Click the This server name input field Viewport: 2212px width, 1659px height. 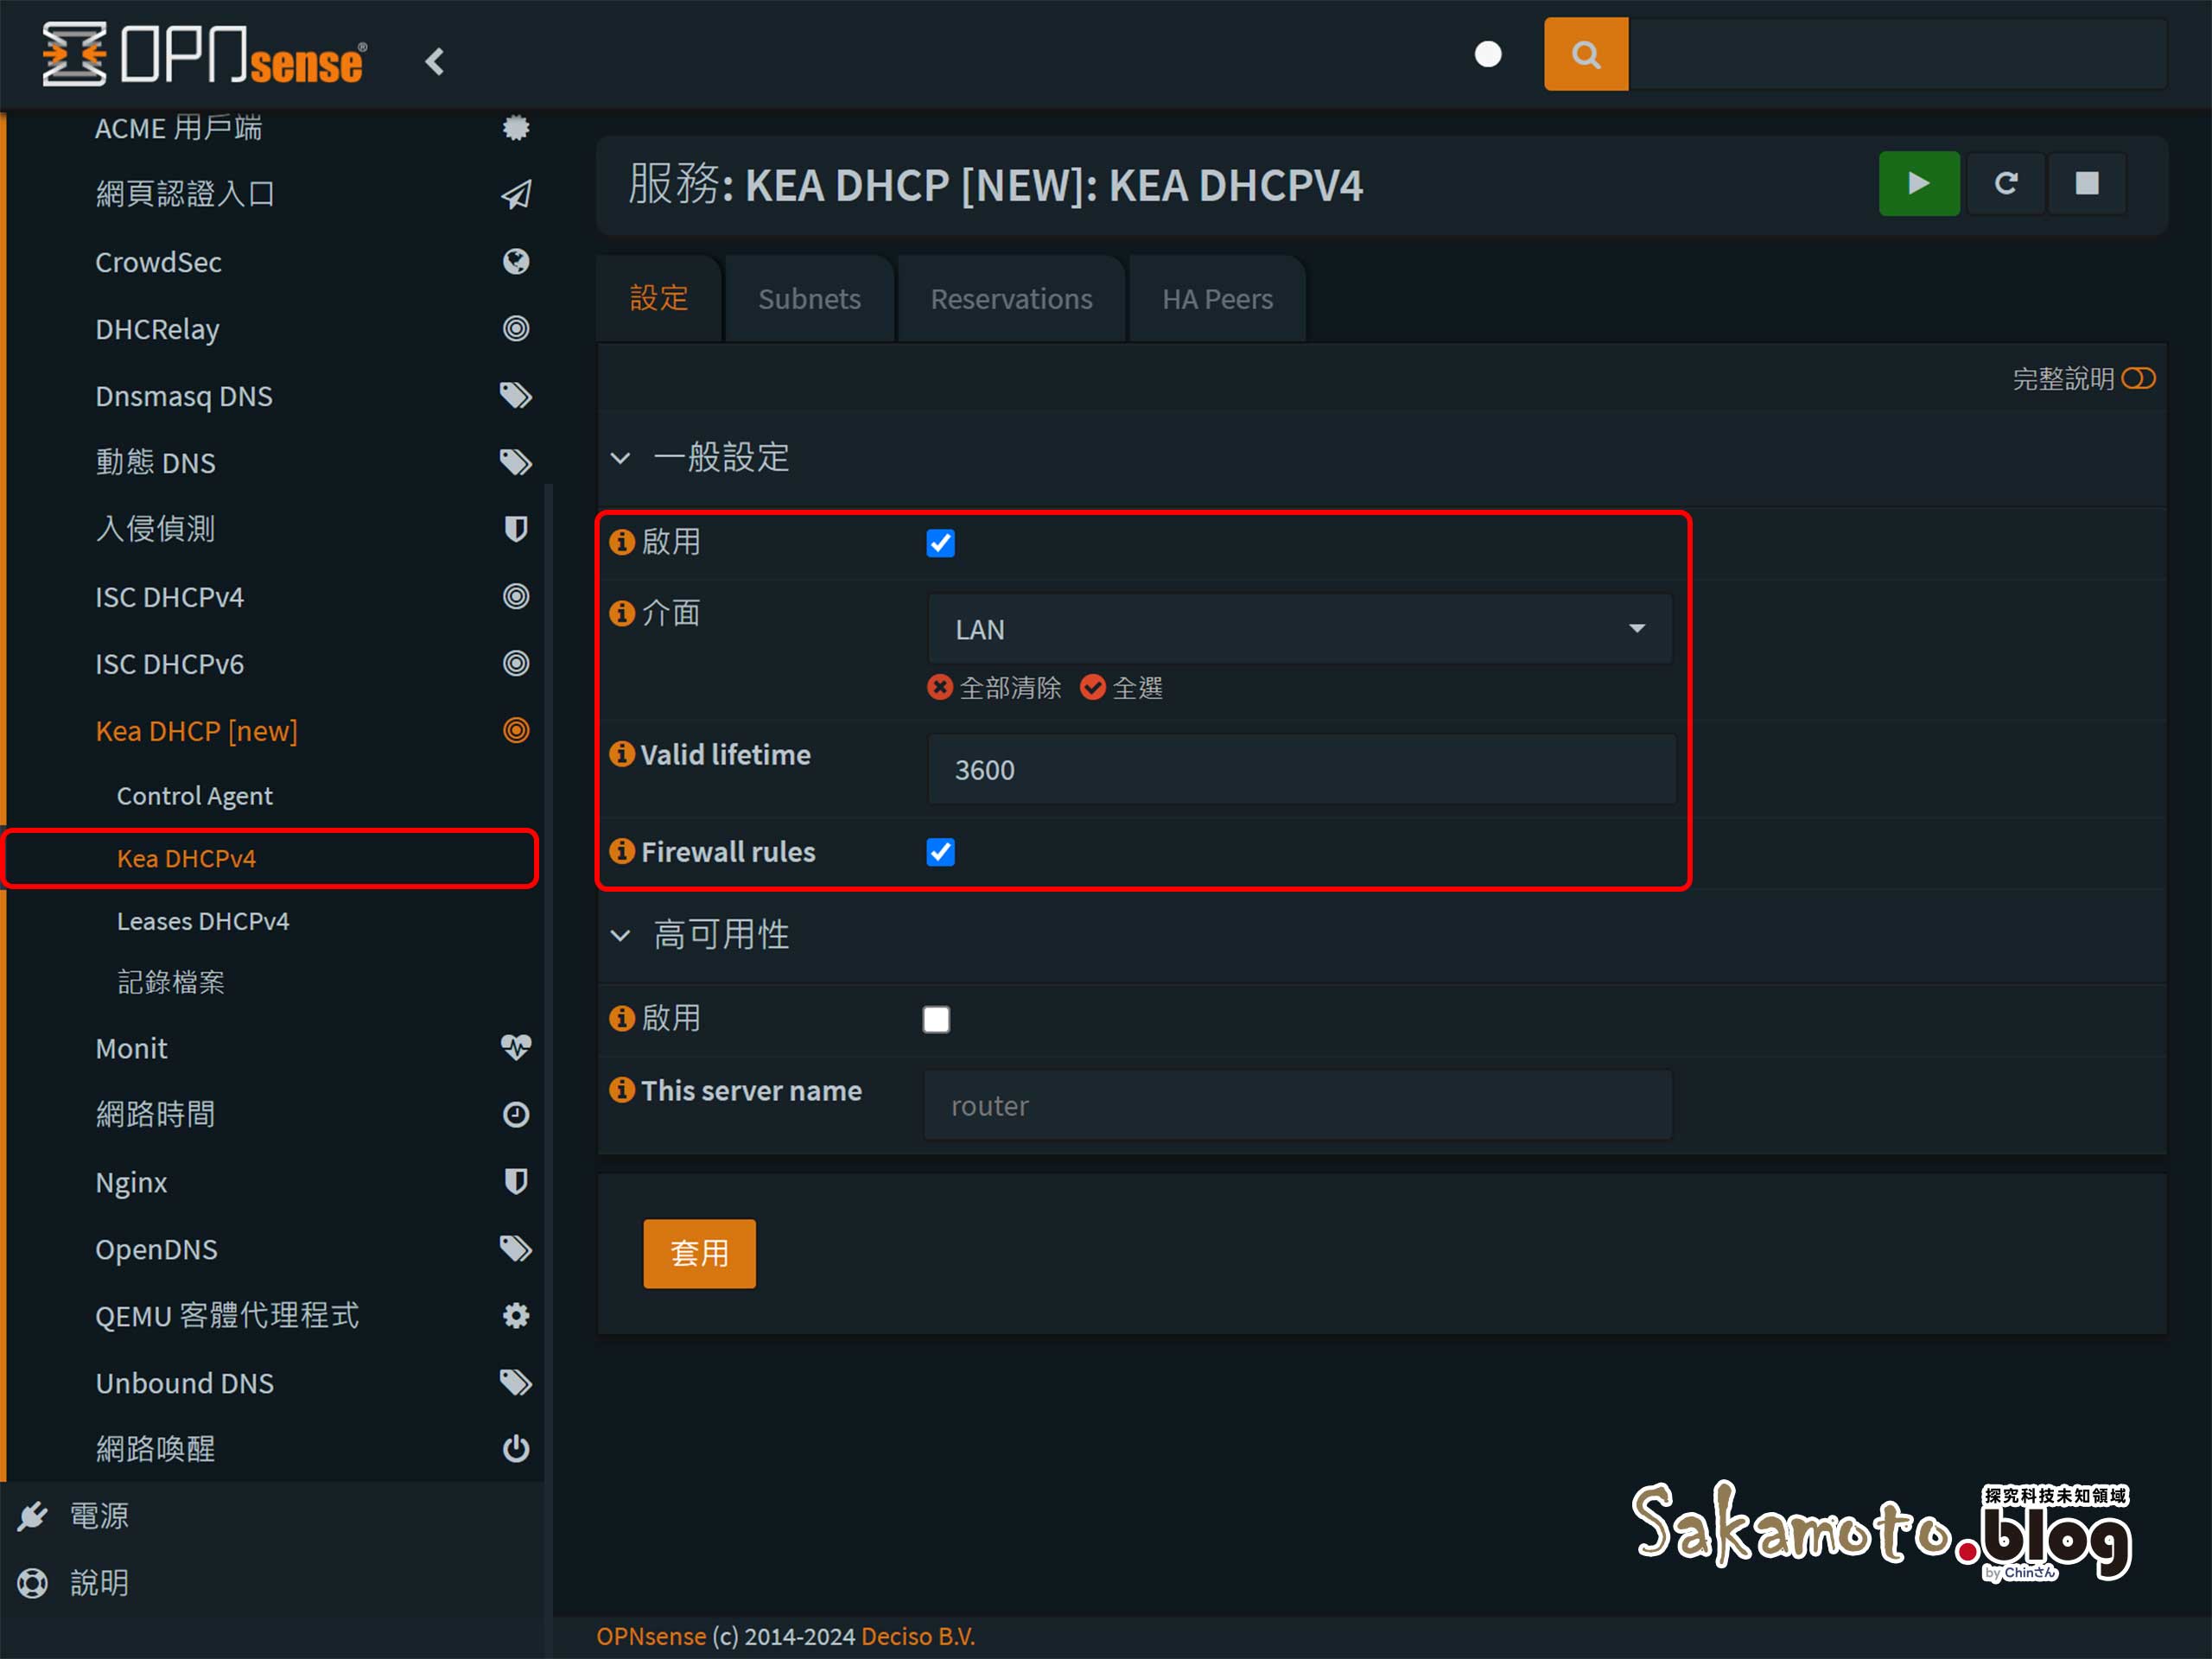pos(1297,1105)
